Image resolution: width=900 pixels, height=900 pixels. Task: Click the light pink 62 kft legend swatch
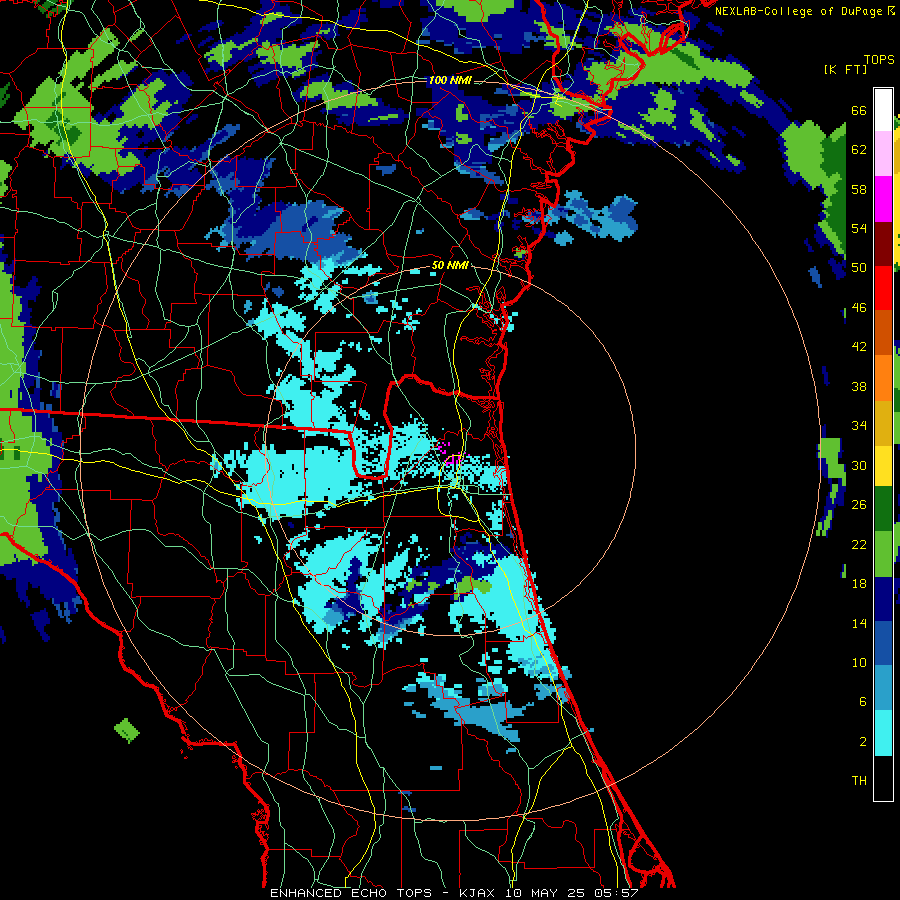pyautogui.click(x=883, y=153)
